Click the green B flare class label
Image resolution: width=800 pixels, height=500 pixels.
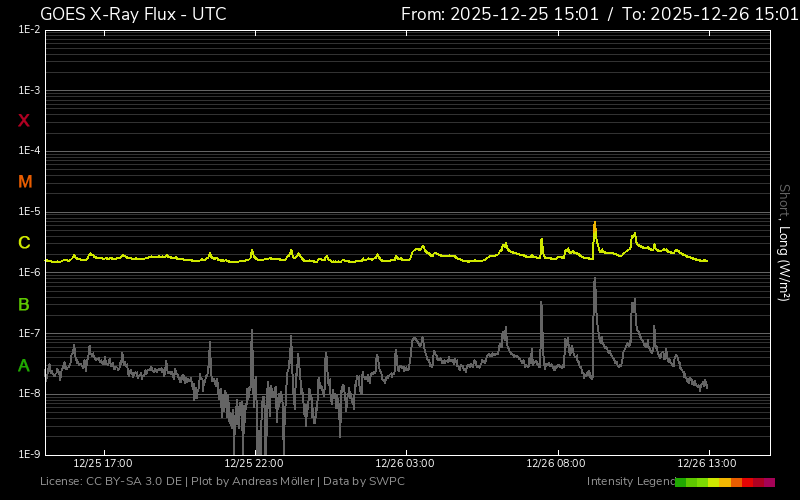(24, 304)
